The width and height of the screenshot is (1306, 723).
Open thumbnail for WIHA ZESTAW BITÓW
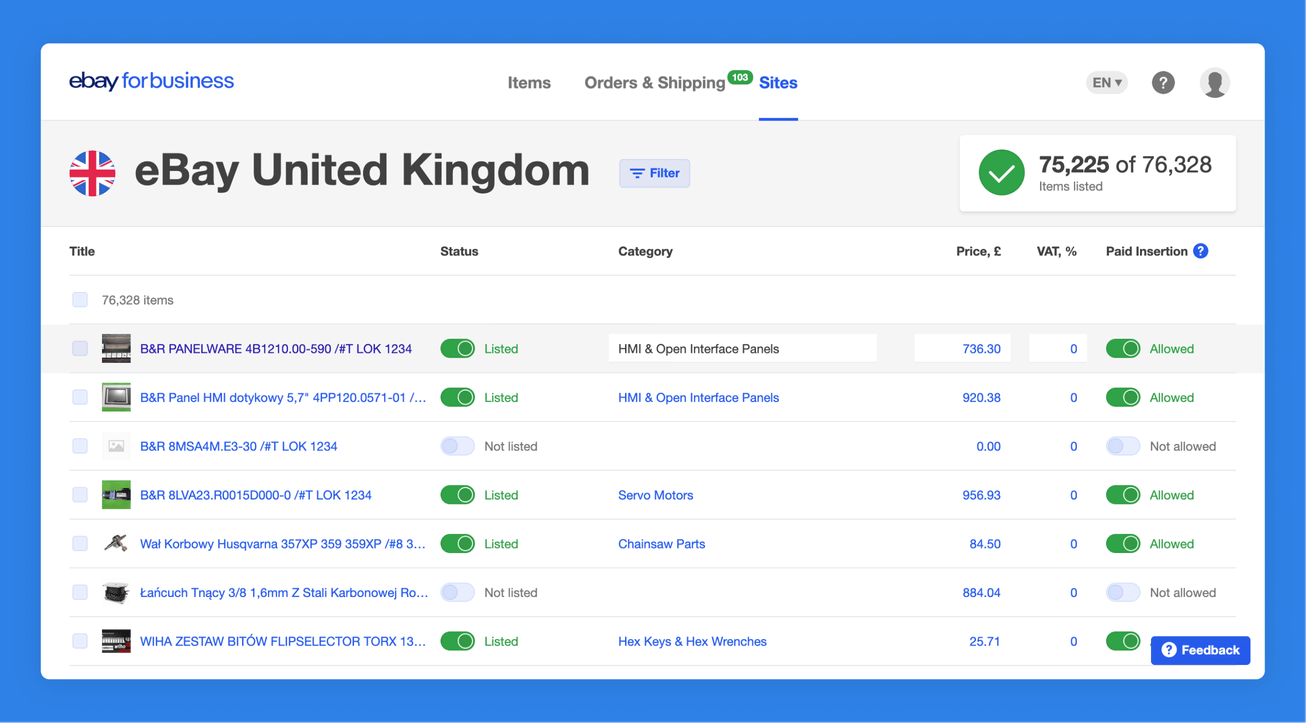click(116, 641)
